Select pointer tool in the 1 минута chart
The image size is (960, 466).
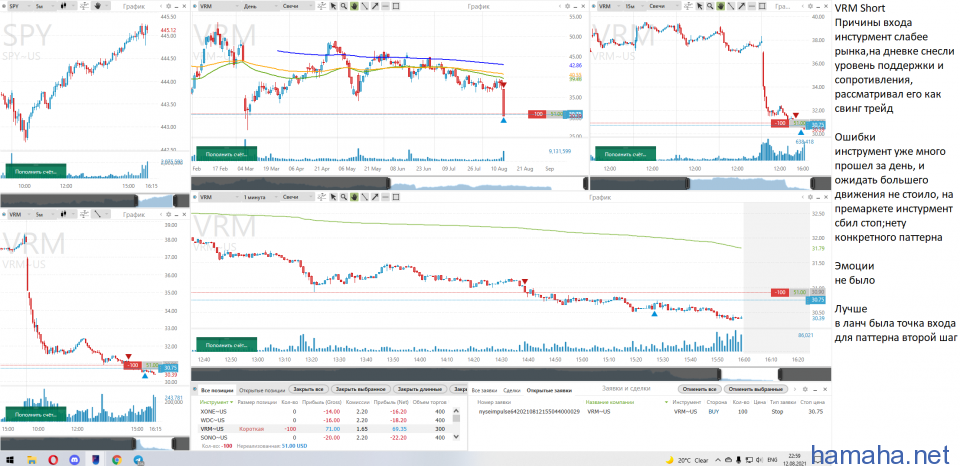[x=334, y=197]
